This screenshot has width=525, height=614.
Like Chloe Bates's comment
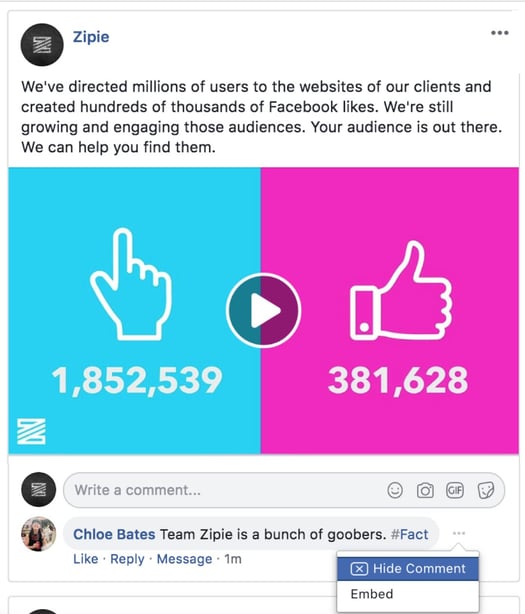(x=85, y=559)
